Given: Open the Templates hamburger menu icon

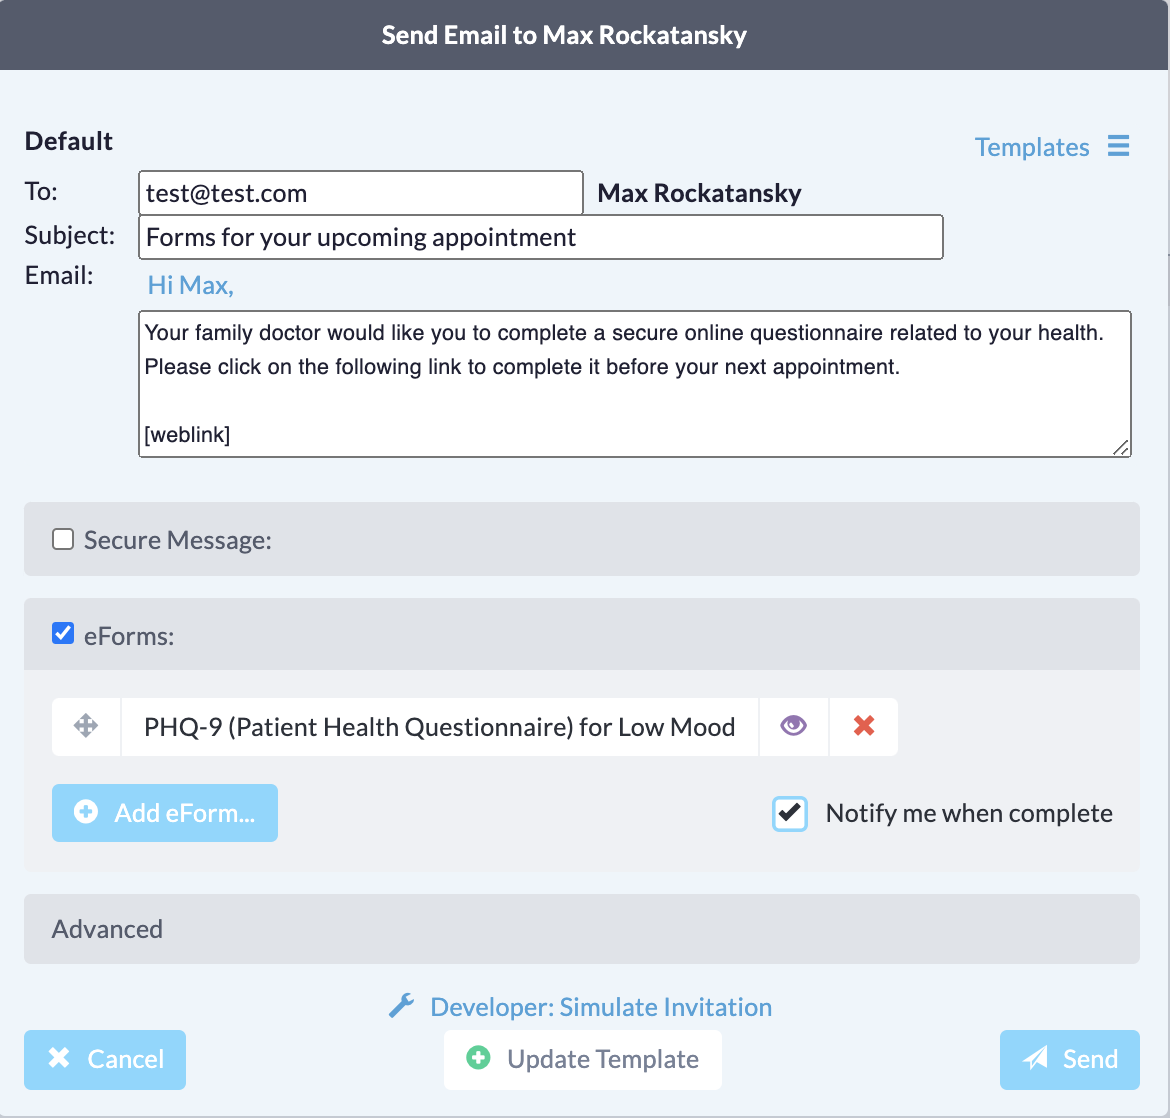Looking at the screenshot, I should tap(1118, 146).
